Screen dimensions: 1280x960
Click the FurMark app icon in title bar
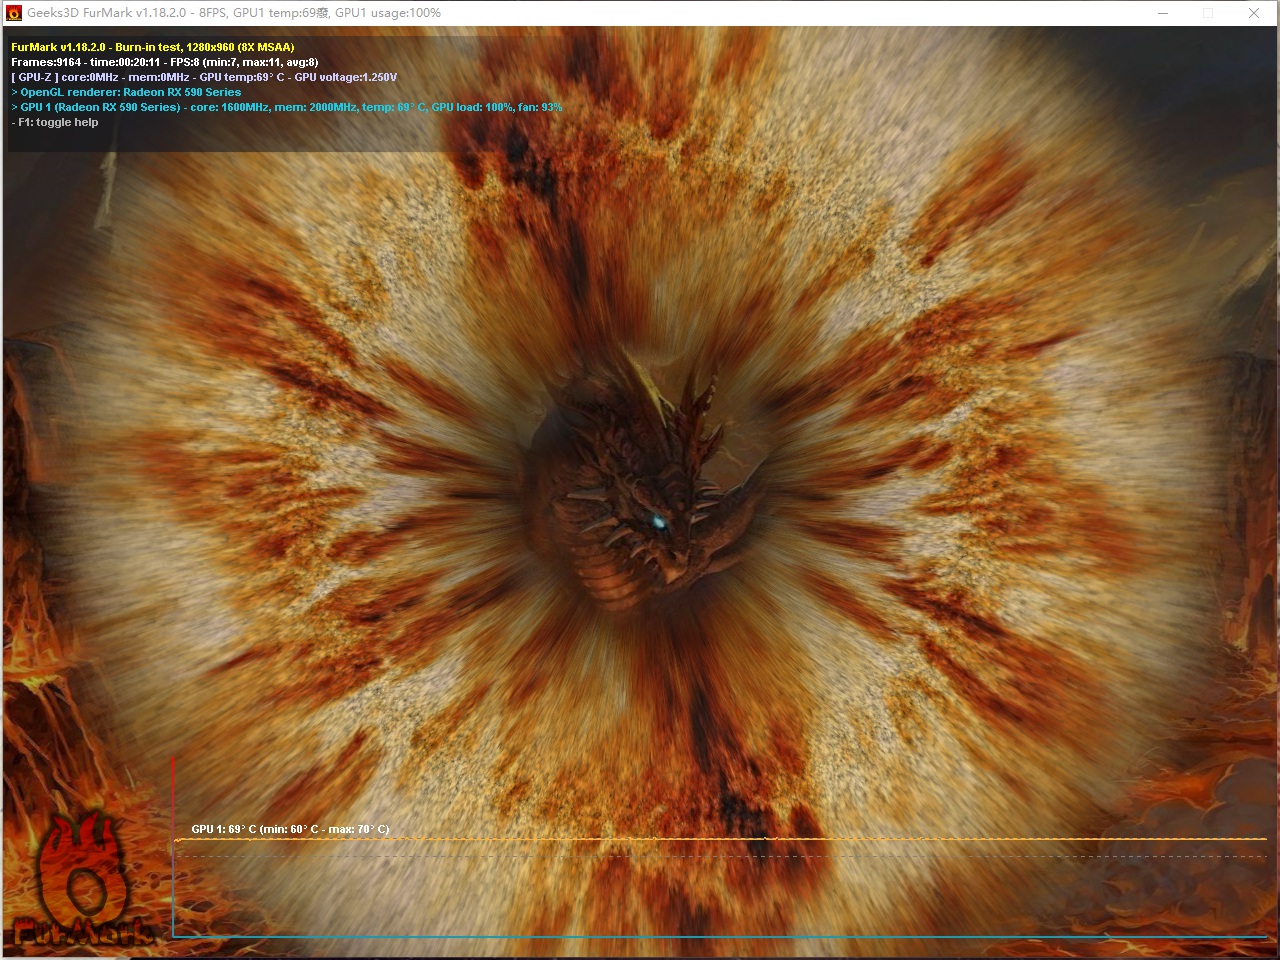14,13
